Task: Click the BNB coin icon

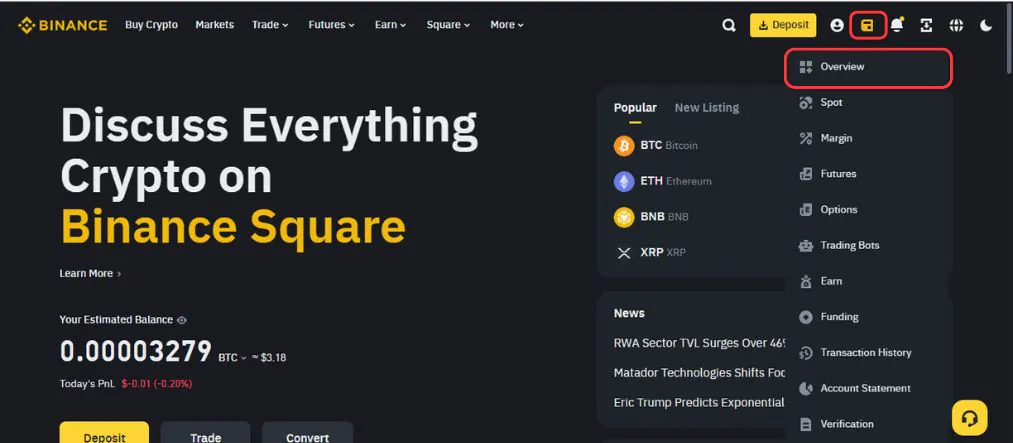Action: click(624, 217)
